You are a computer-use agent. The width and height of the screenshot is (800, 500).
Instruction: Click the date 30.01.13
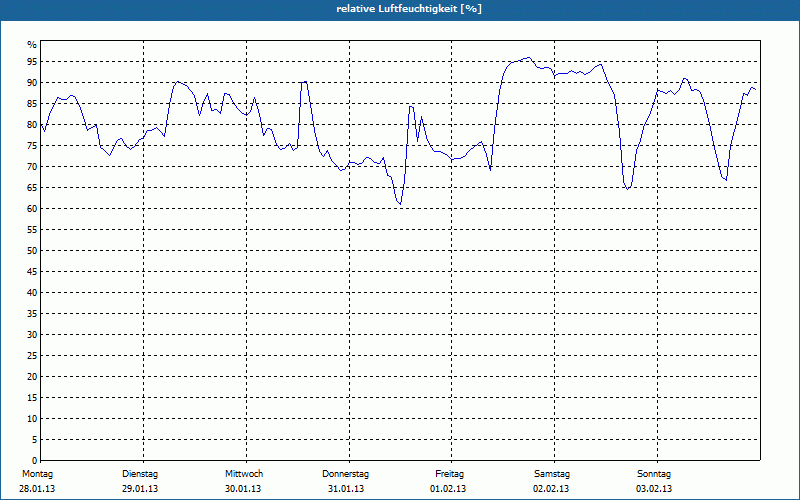pos(243,489)
